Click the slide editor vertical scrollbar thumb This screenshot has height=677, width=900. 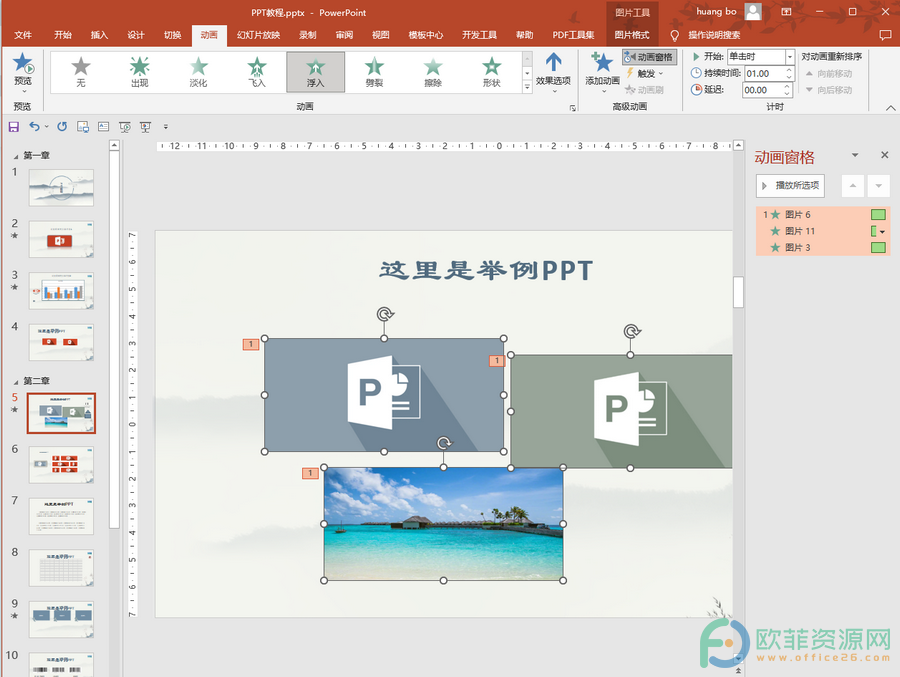[738, 292]
